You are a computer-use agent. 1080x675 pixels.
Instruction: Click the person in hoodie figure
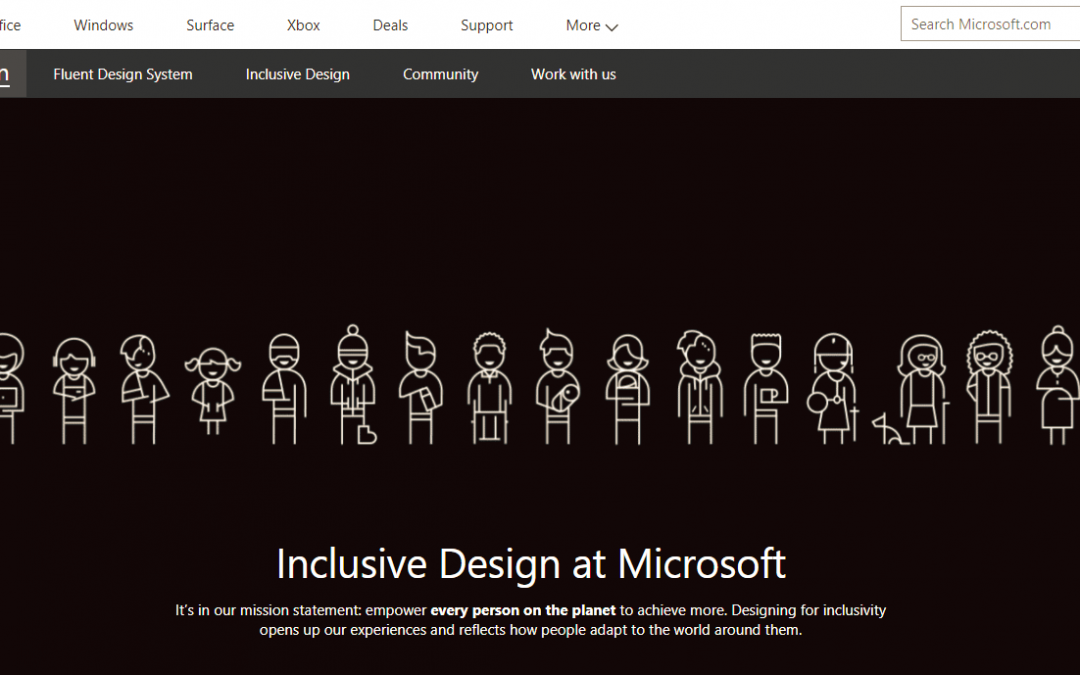[700, 387]
